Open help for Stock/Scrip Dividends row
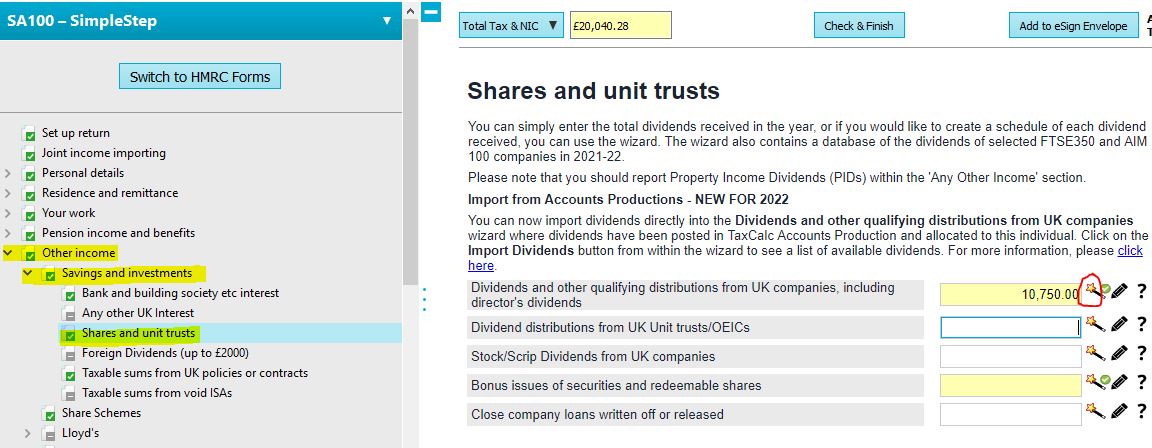Screen dimensions: 1152x448 (x=1141, y=353)
